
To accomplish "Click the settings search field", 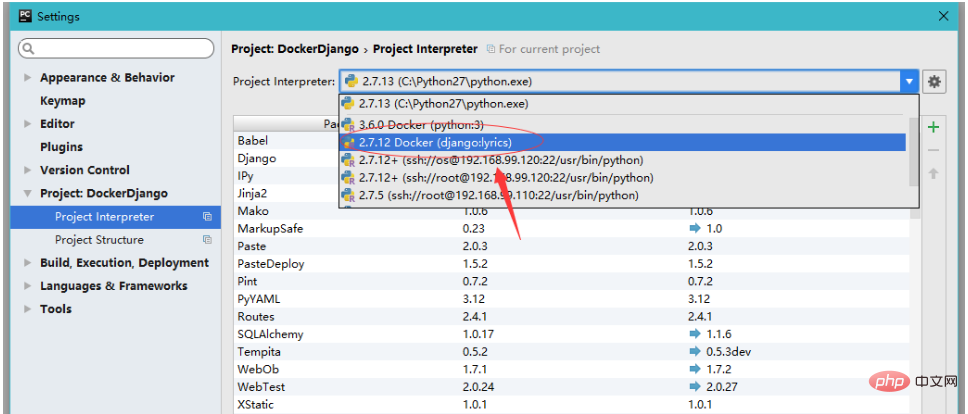I will [116, 49].
